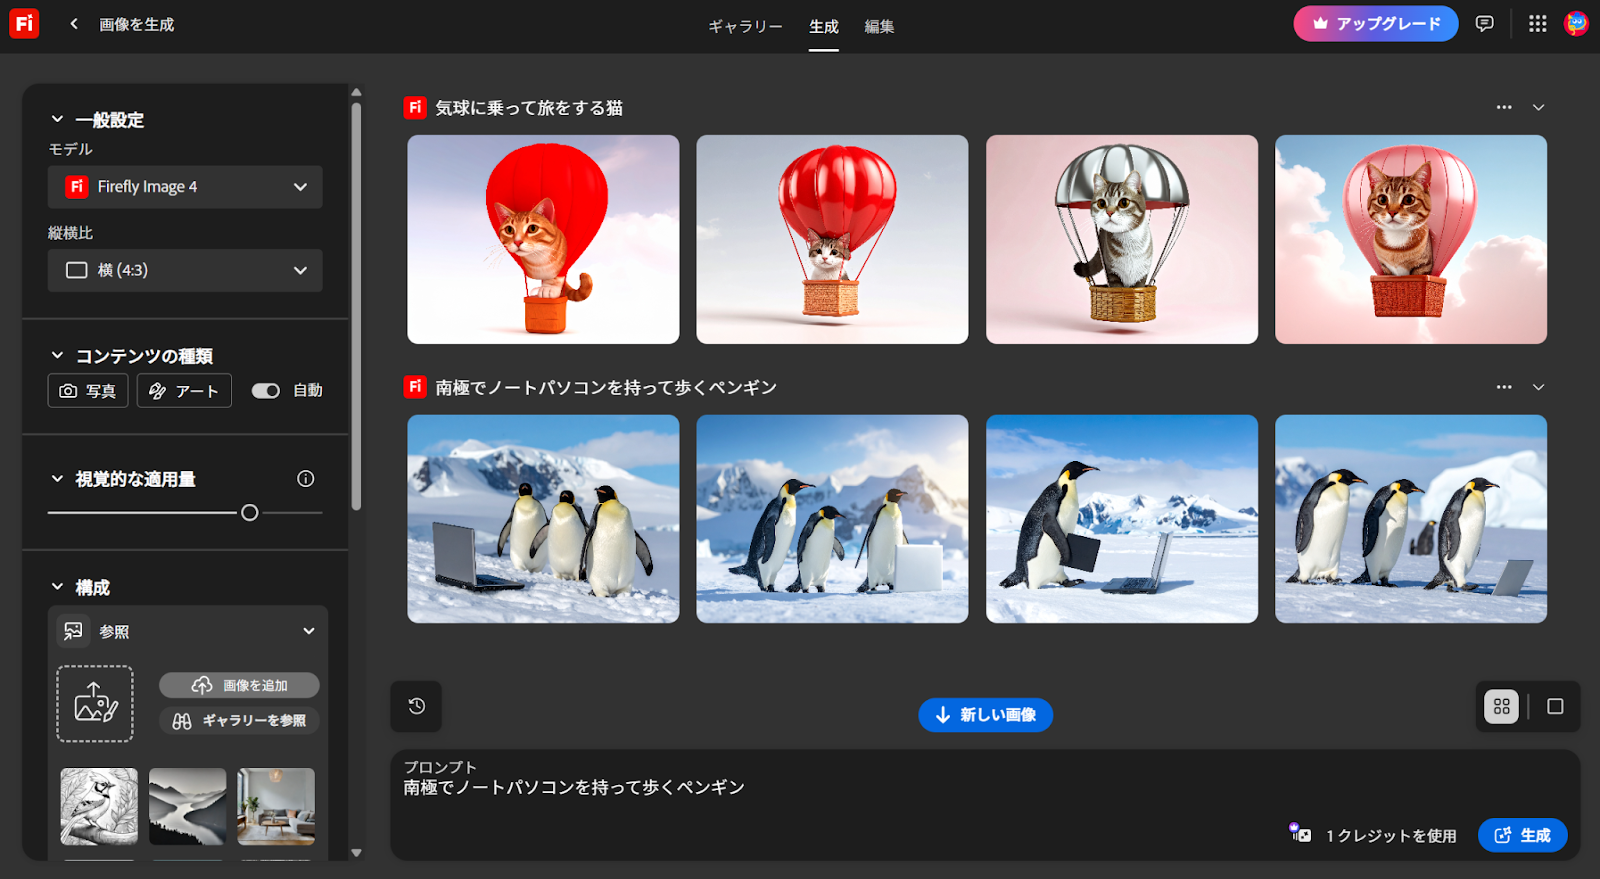
Task: Open the 横 (4:3) aspect ratio dropdown
Action: click(x=185, y=270)
